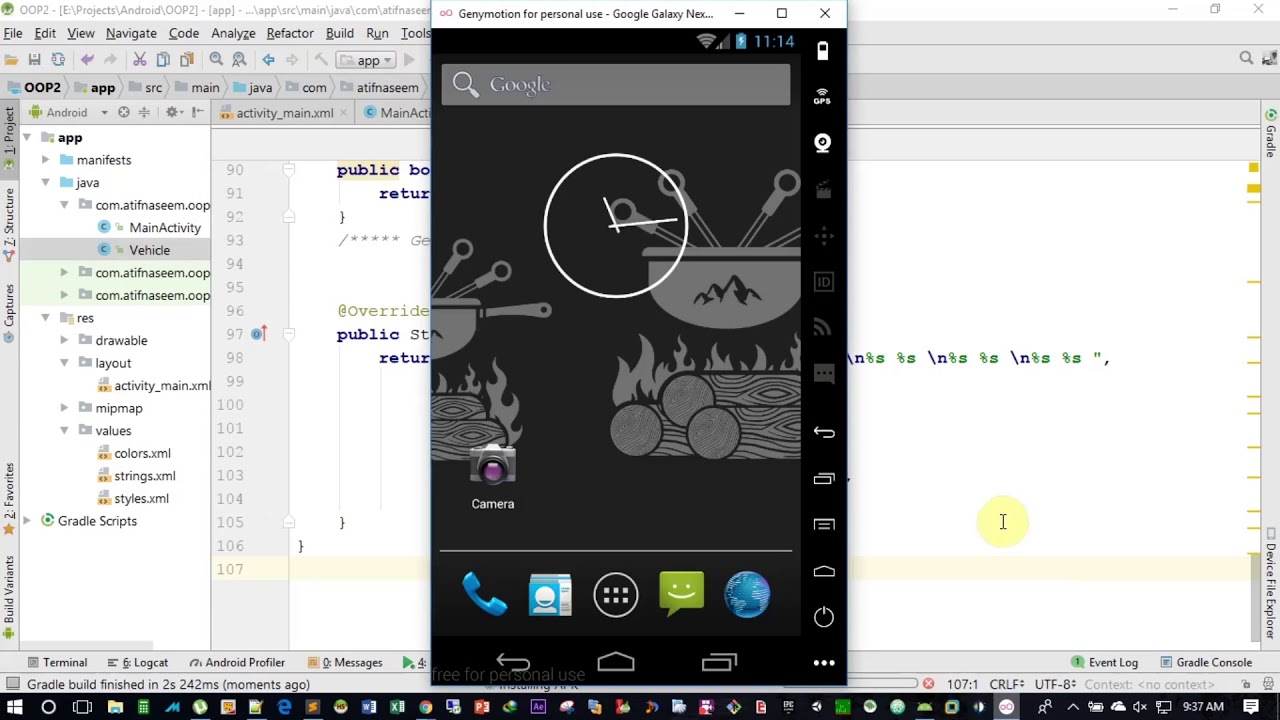Click the Project panel Hide icon
Viewport: 1280px width, 720px height.
198,112
